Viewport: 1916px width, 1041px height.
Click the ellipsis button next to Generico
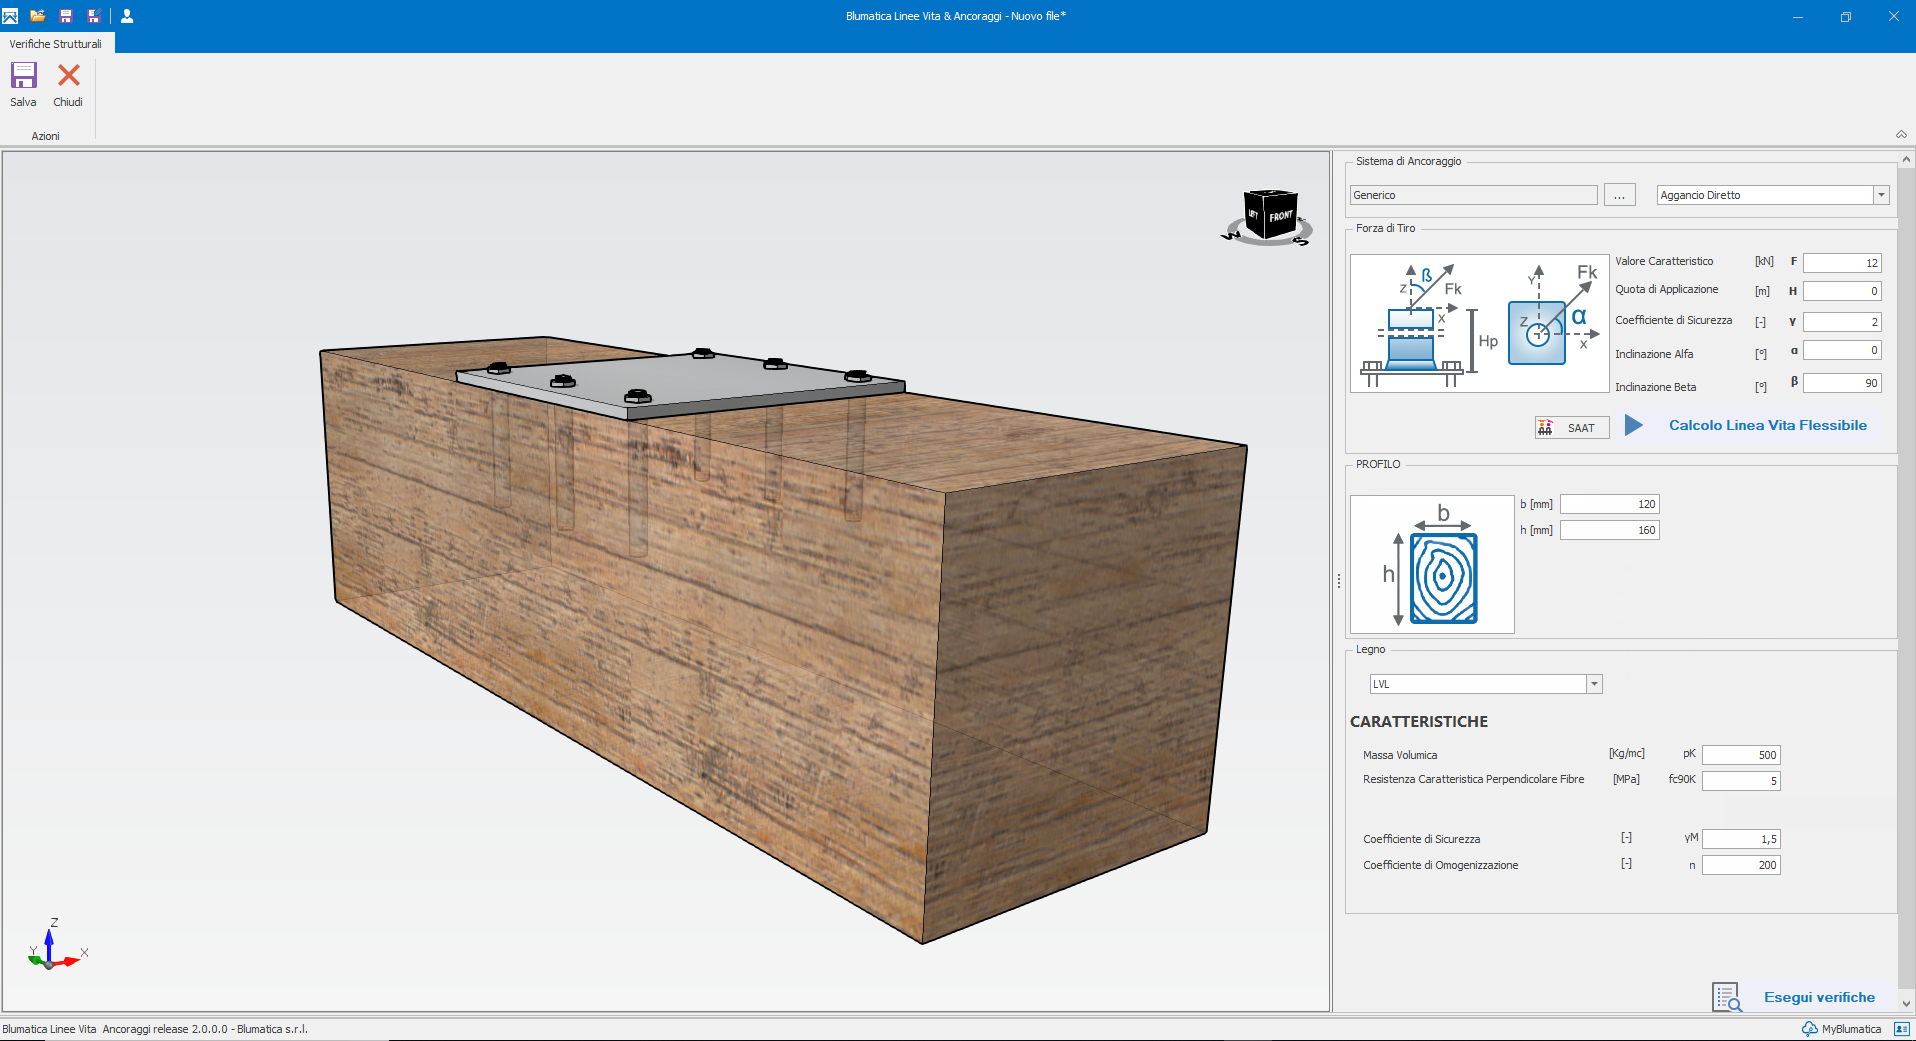tap(1619, 195)
